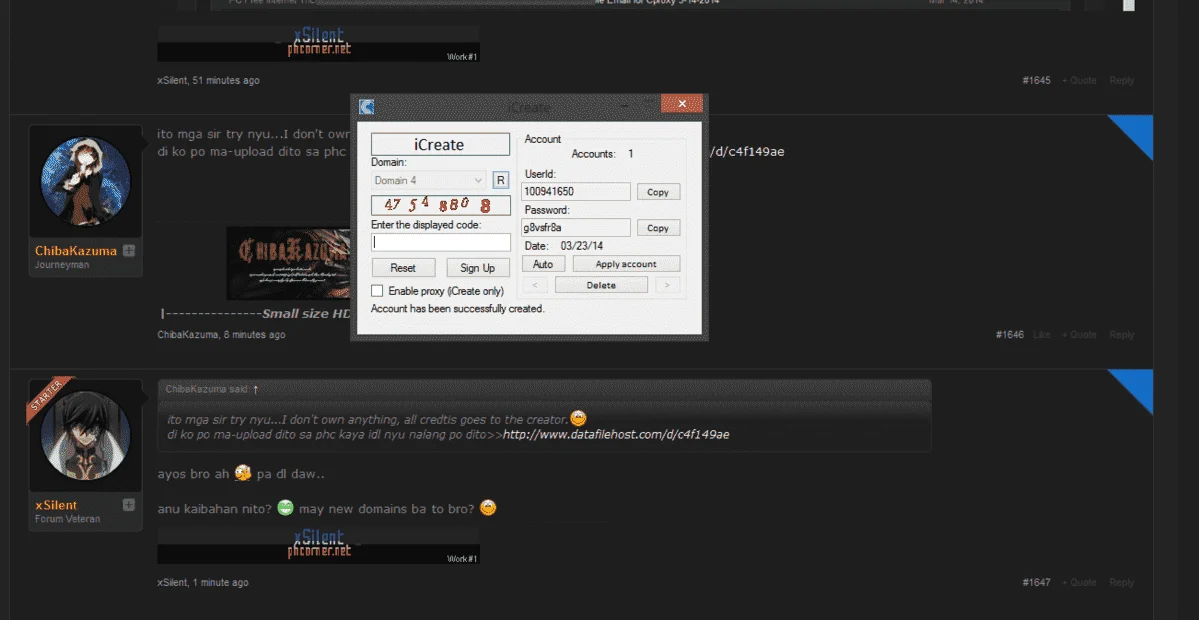Quote post #1645

point(1079,80)
